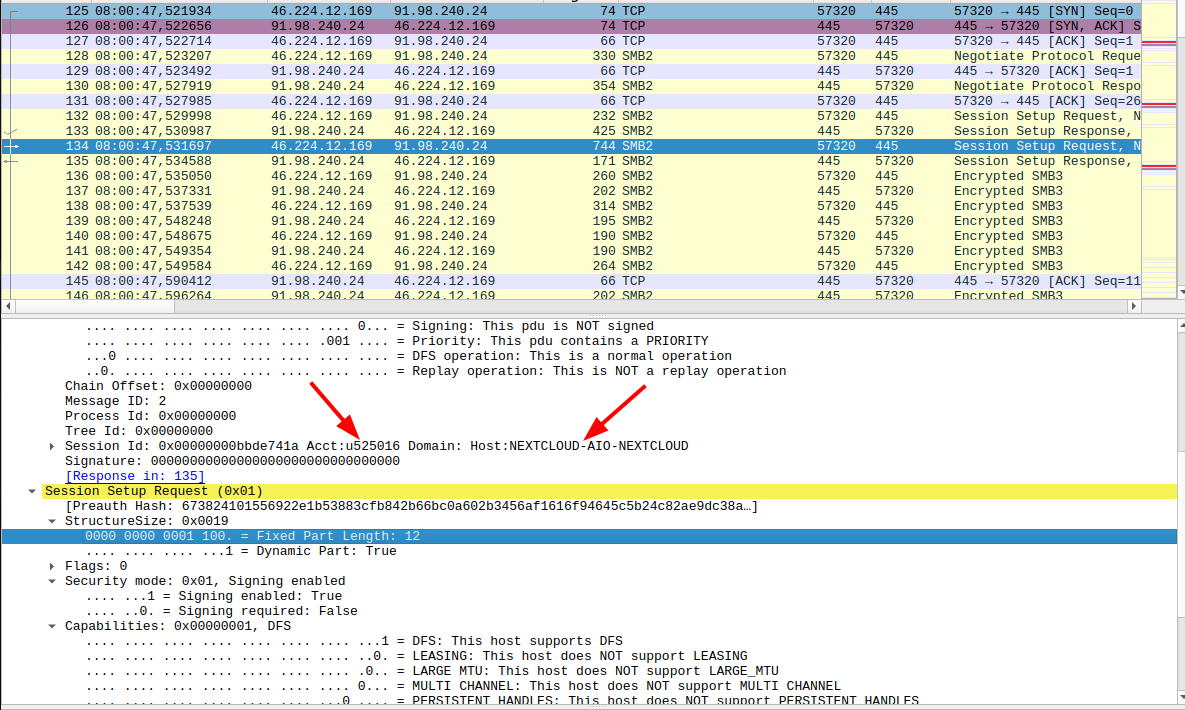This screenshot has height=710, width=1185.
Task: Expand the Flags: 0 node
Action: pyautogui.click(x=53, y=566)
